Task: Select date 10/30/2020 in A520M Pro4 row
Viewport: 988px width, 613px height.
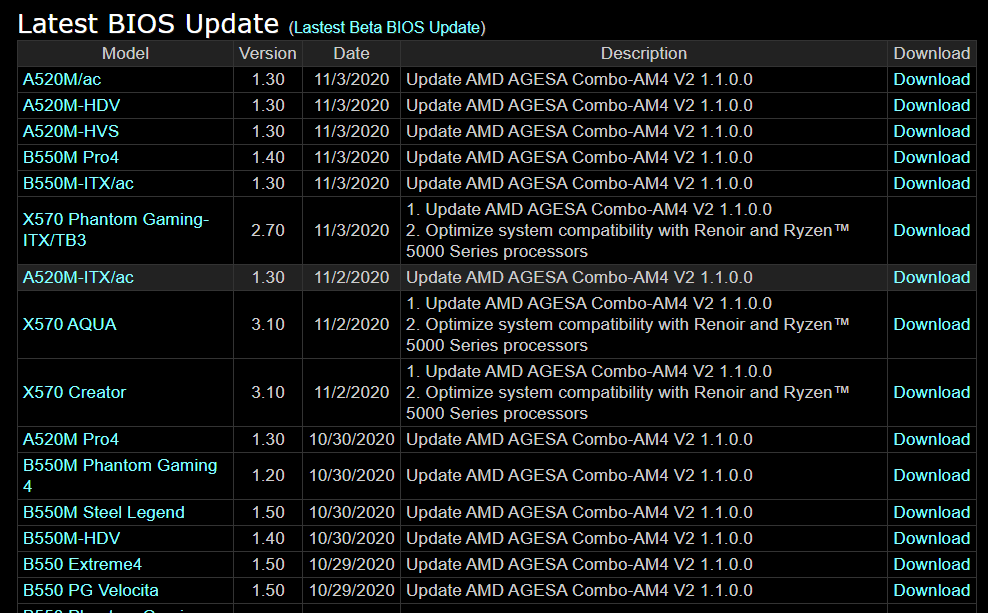Action: click(352, 439)
